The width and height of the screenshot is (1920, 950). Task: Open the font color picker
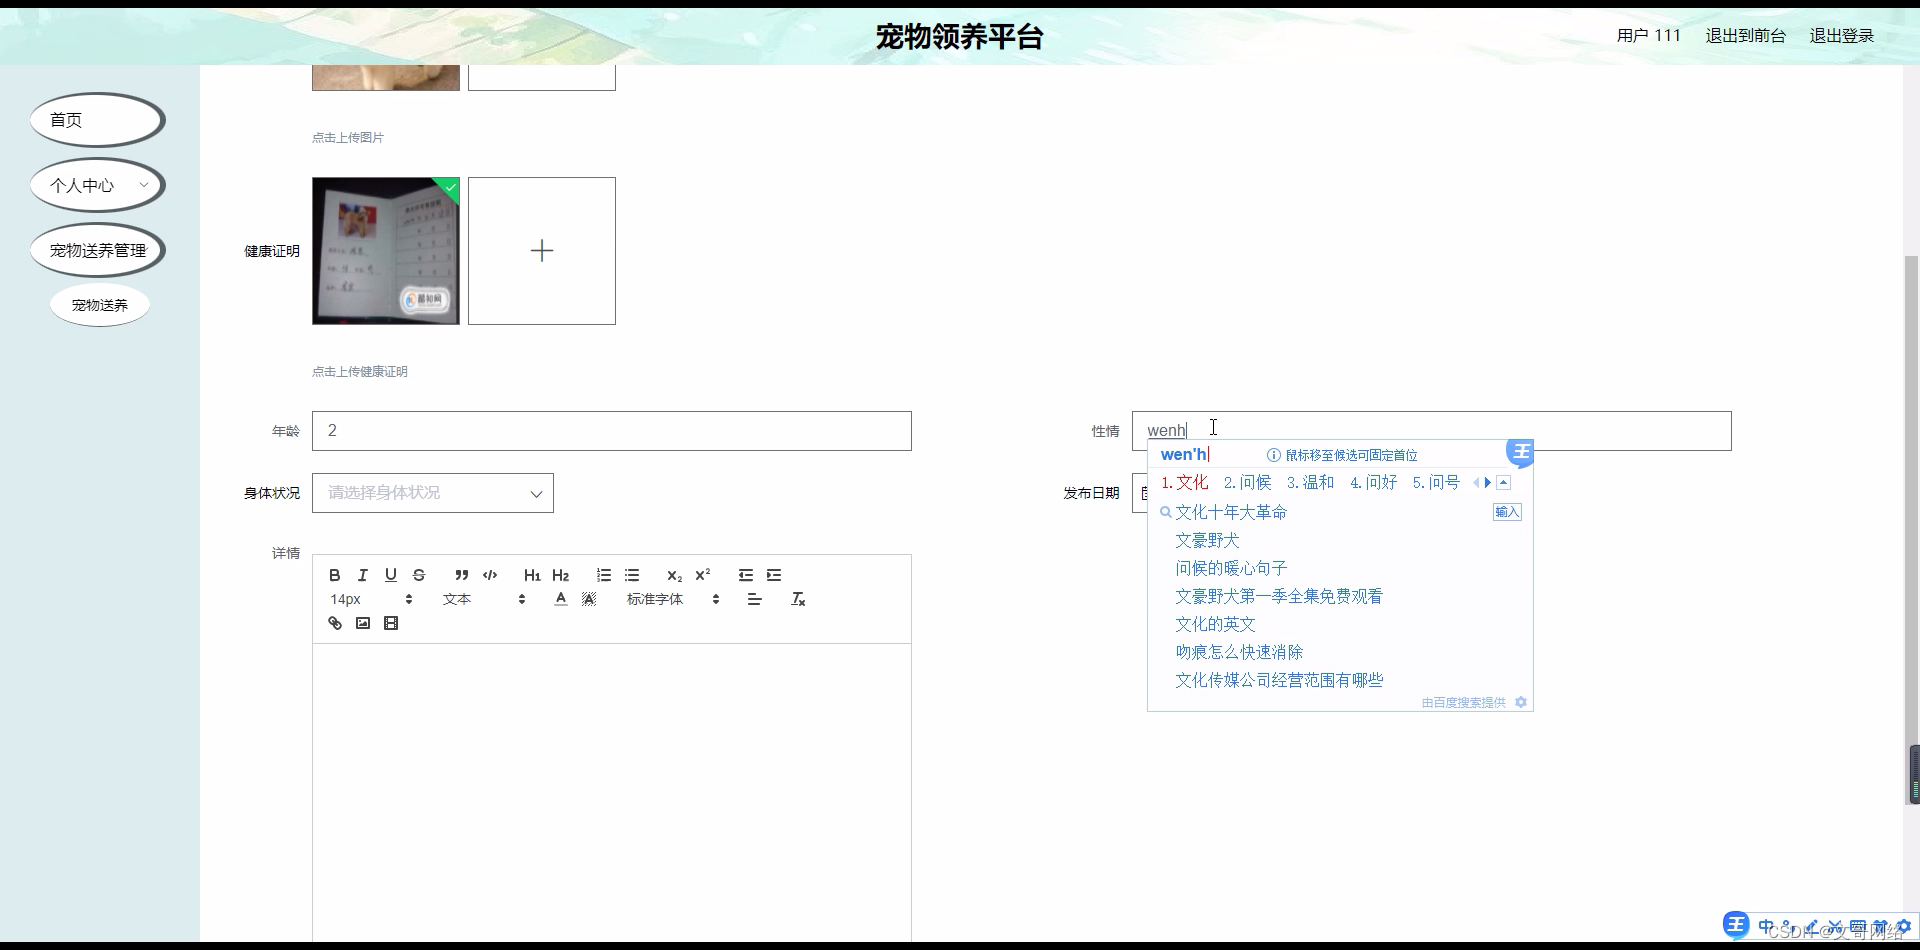(561, 598)
